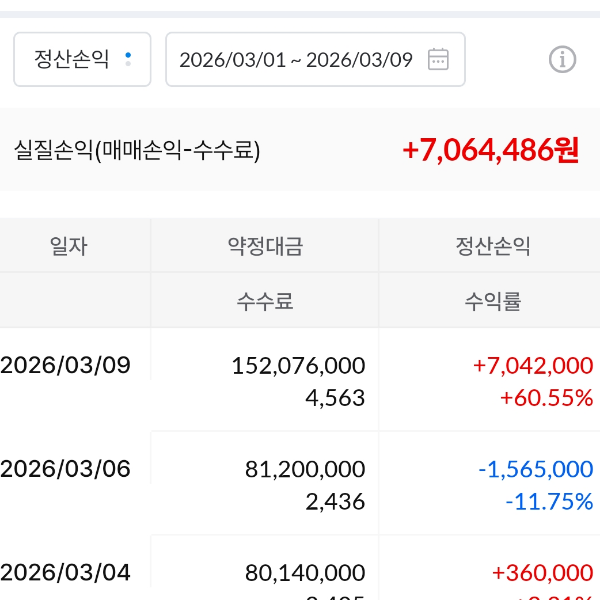This screenshot has width=600, height=600.
Task: Click the -11.75% return rate
Action: point(549,501)
